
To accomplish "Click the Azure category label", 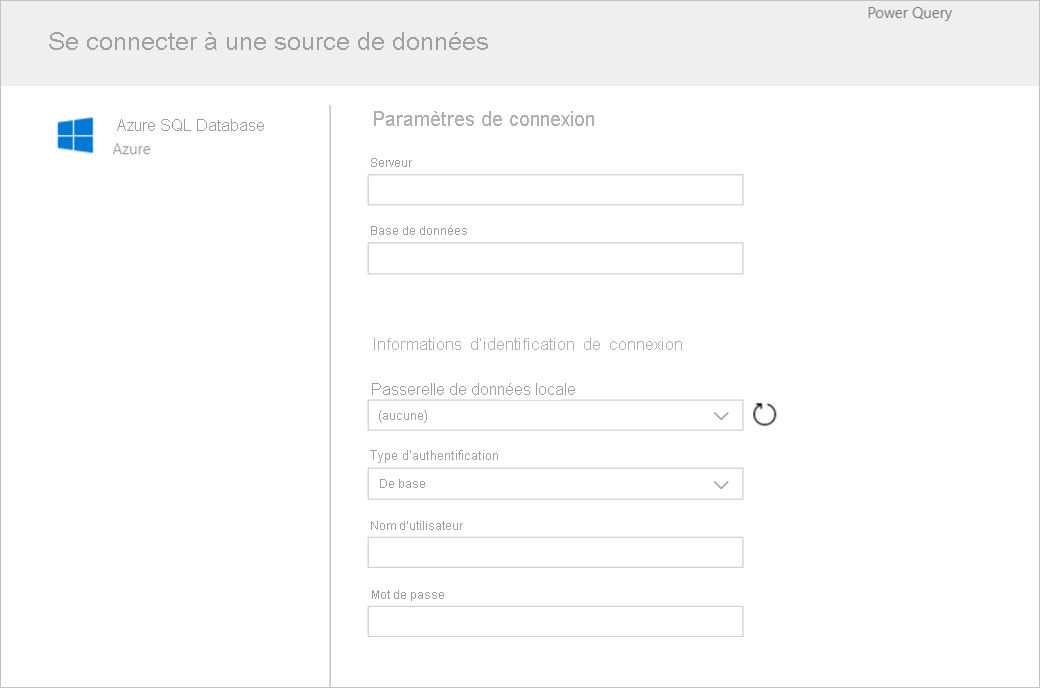I will (x=131, y=149).
